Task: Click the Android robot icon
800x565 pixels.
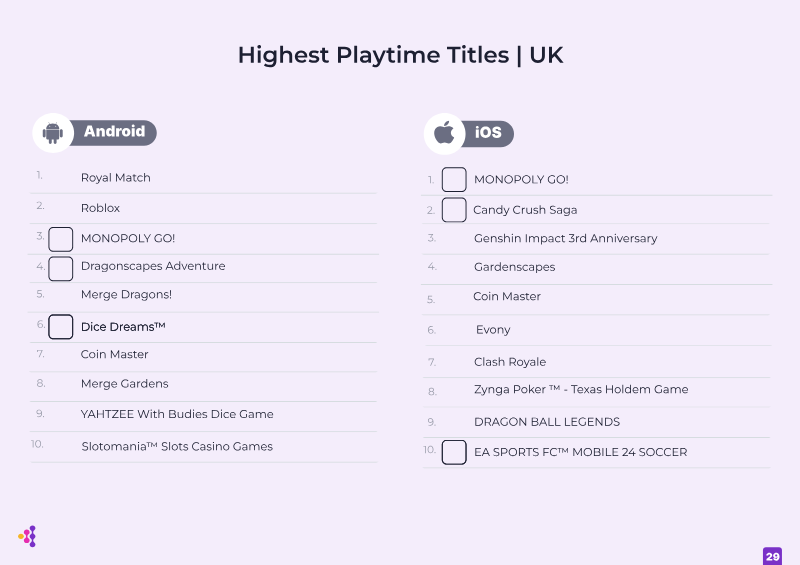Action: tap(53, 133)
